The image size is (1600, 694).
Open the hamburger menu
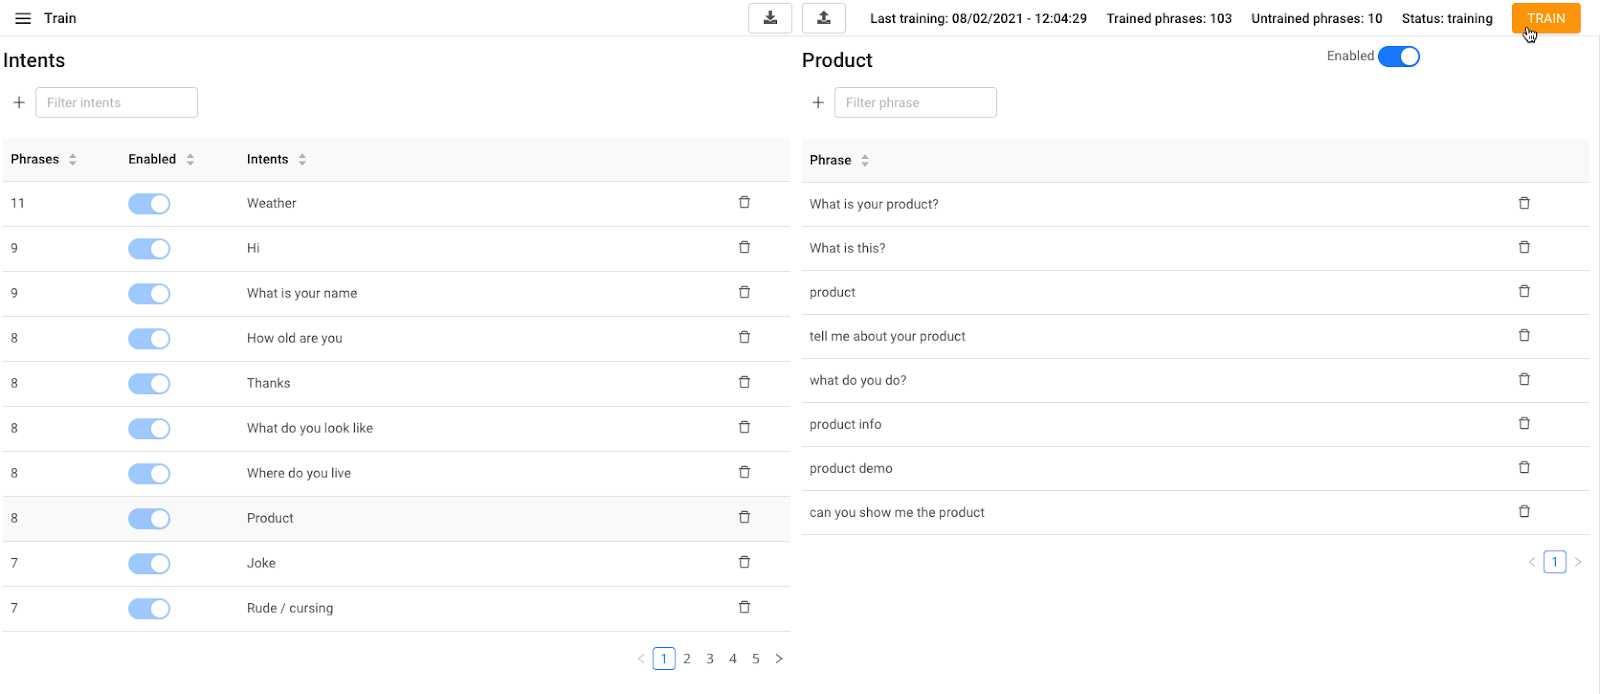23,18
